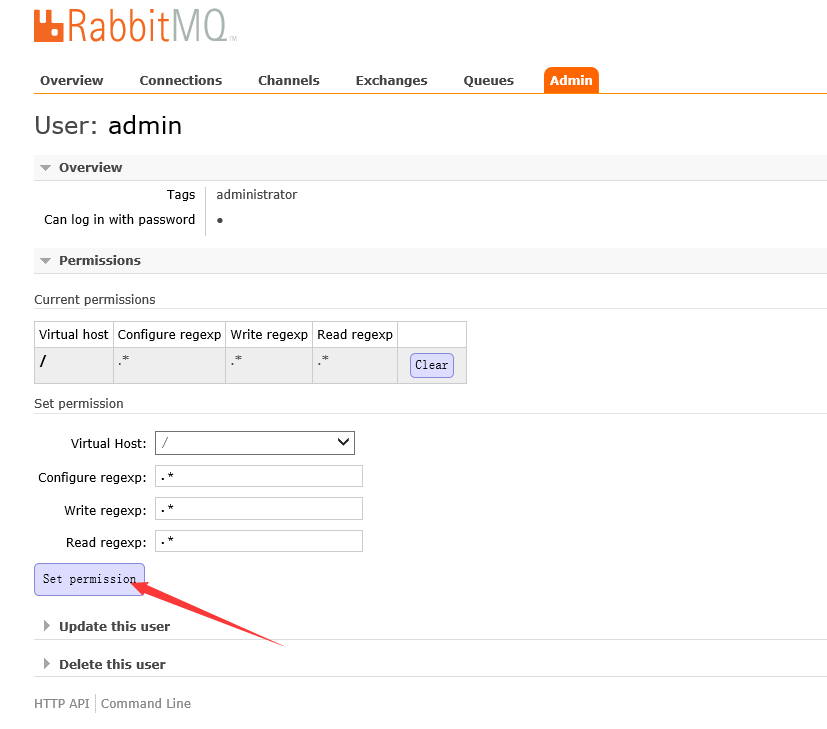Viewport: 827px width, 729px height.
Task: Focus the Read regexp input field
Action: coord(258,541)
